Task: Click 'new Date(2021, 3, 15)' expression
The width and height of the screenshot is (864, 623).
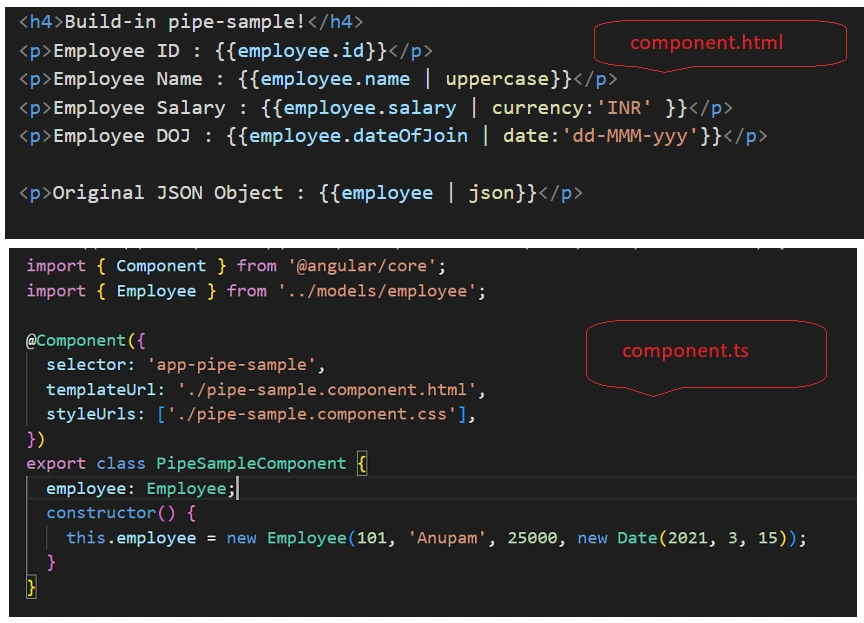Action: tap(682, 538)
